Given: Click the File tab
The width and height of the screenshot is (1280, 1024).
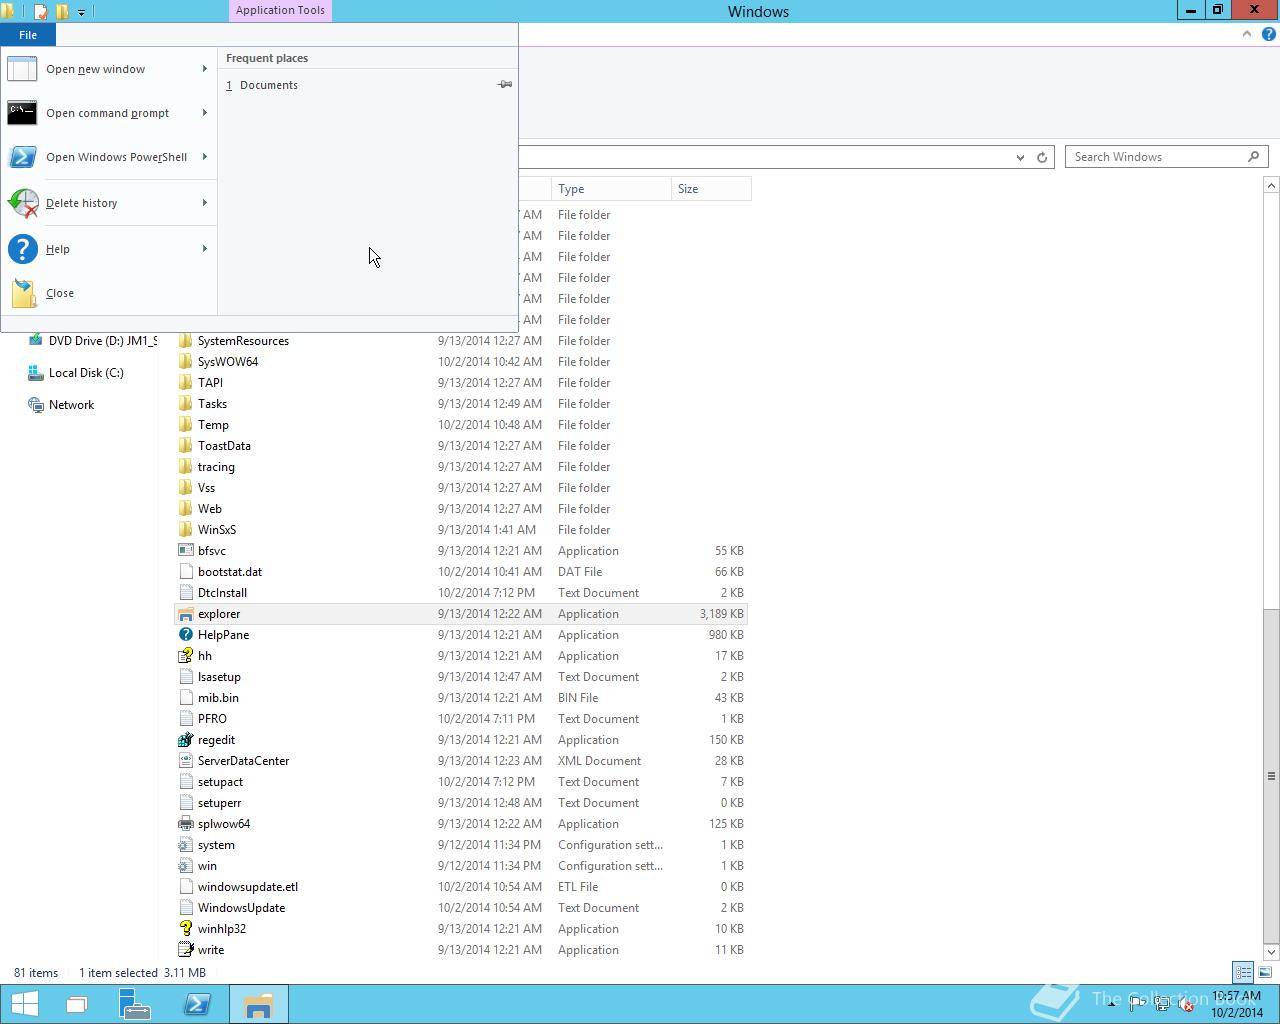Looking at the screenshot, I should coord(28,35).
